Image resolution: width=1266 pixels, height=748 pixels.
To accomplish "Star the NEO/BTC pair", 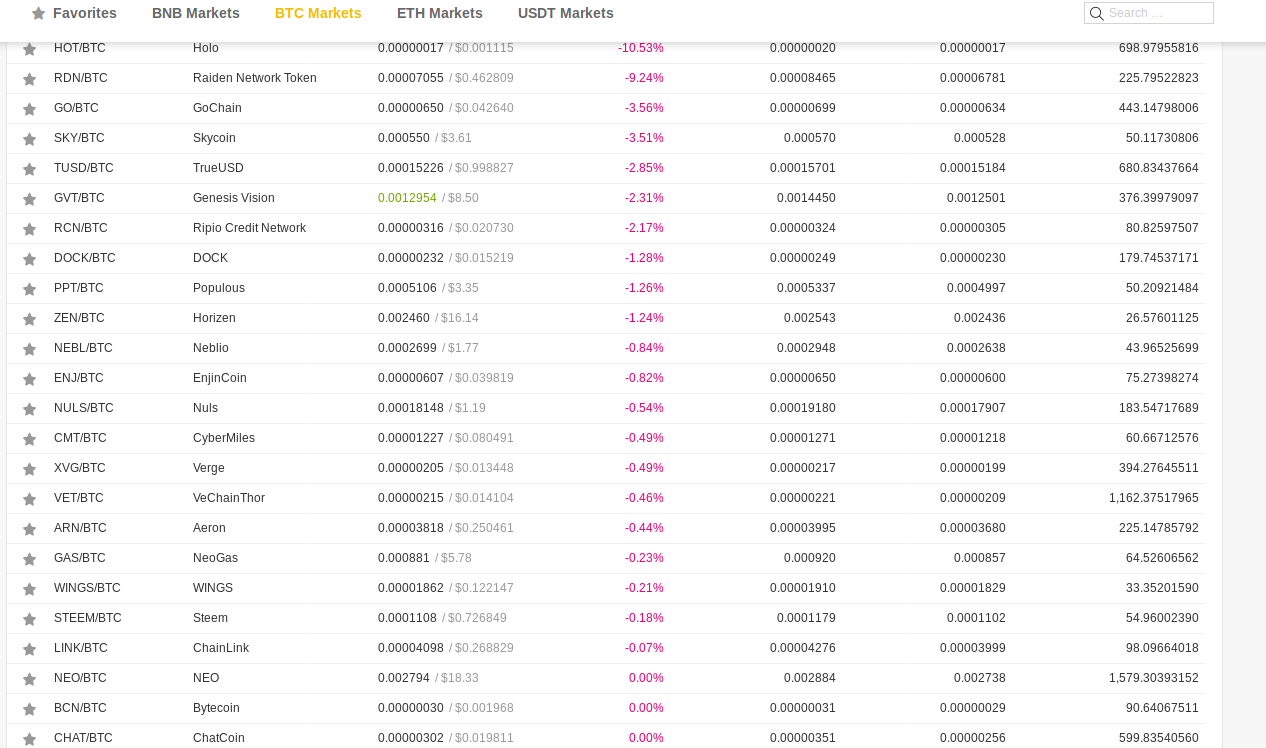I will (30, 679).
